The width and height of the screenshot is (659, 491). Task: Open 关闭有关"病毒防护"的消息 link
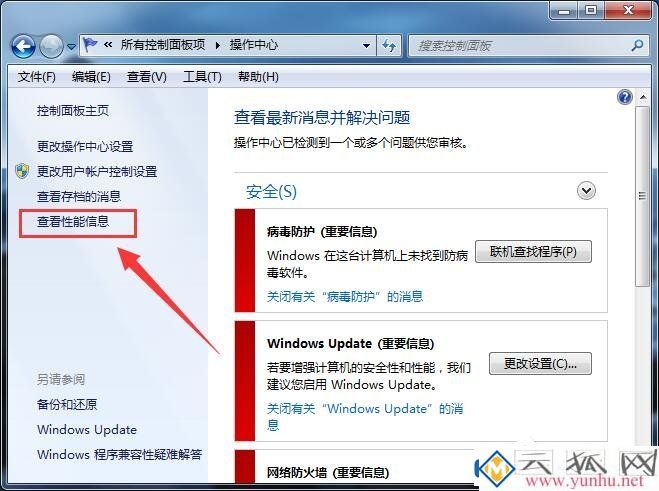pos(345,297)
